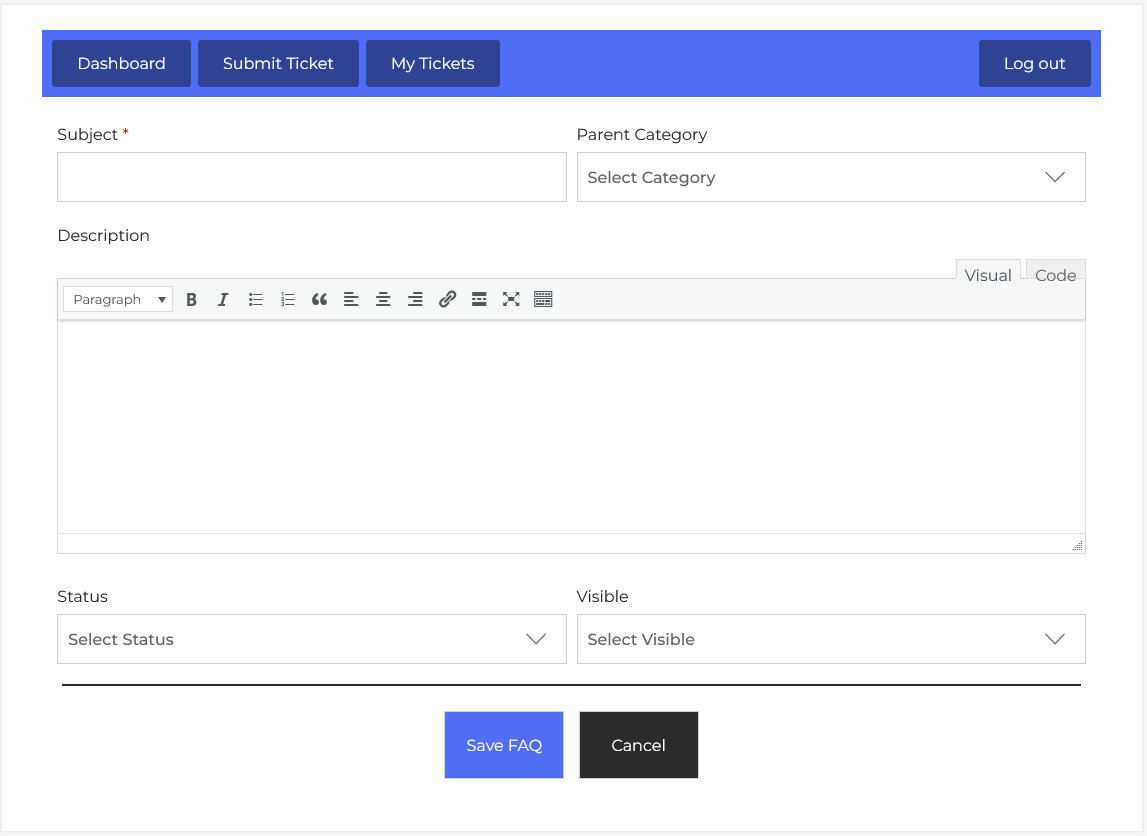Screen dimensions: 1147x836
Task: Apply blockquote formatting
Action: pyautogui.click(x=319, y=299)
